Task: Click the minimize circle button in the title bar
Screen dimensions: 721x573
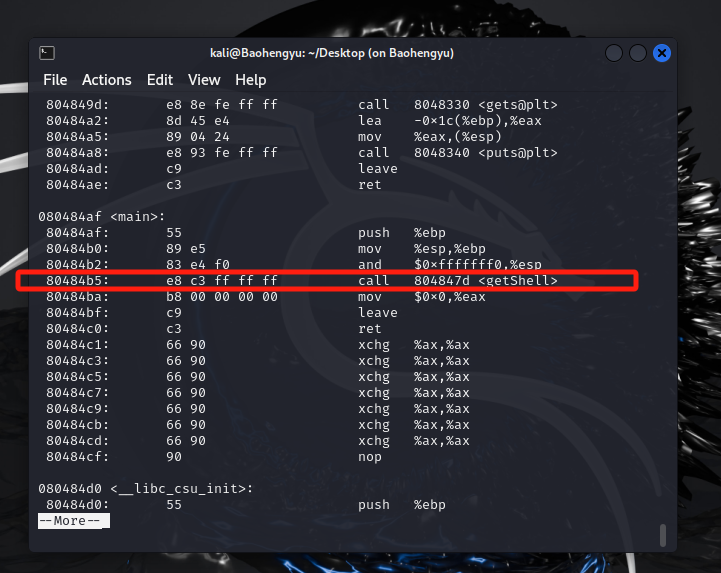Action: (x=614, y=53)
